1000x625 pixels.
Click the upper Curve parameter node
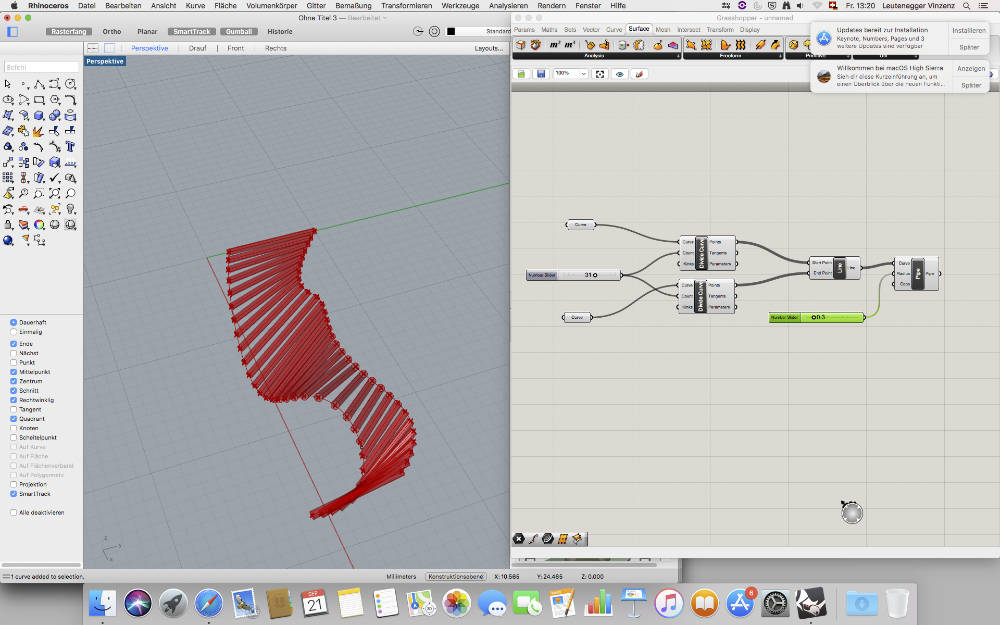[x=580, y=224]
